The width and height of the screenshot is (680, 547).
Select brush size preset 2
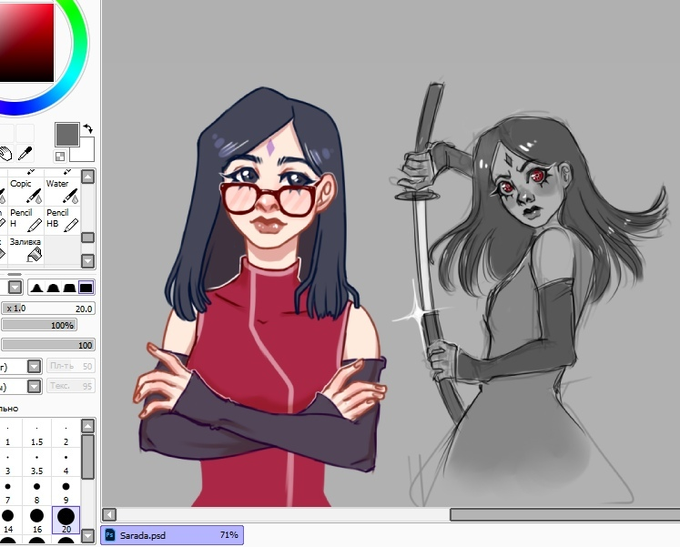pyautogui.click(x=66, y=435)
